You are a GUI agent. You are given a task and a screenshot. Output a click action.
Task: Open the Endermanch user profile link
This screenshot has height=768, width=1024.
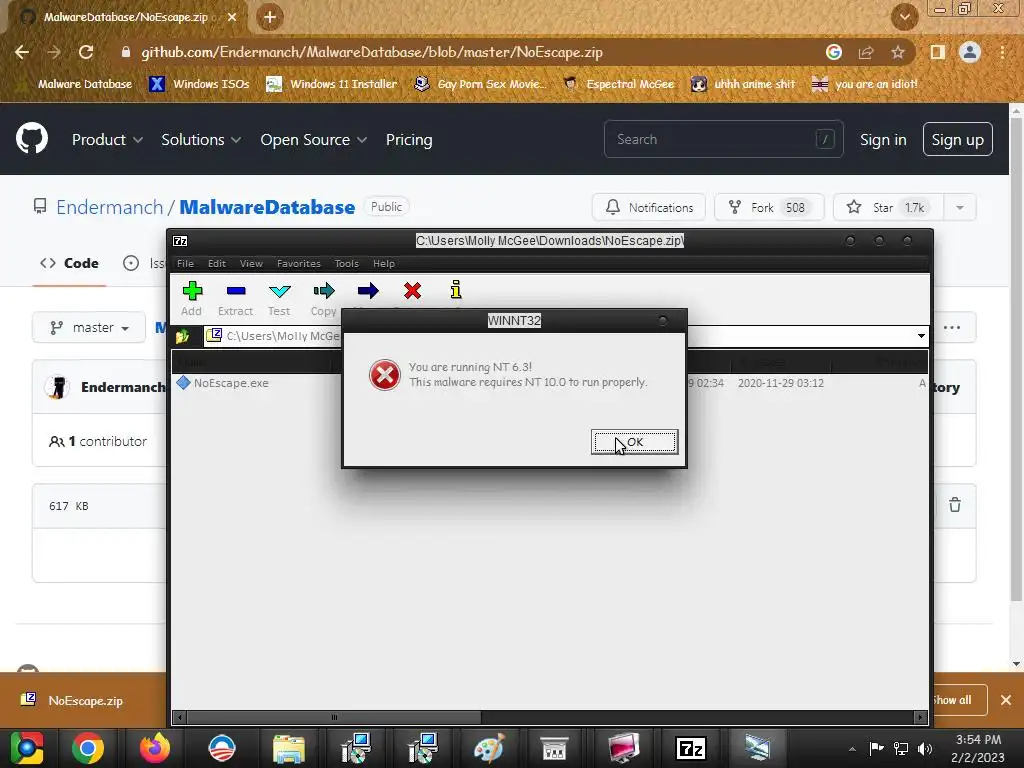[109, 207]
